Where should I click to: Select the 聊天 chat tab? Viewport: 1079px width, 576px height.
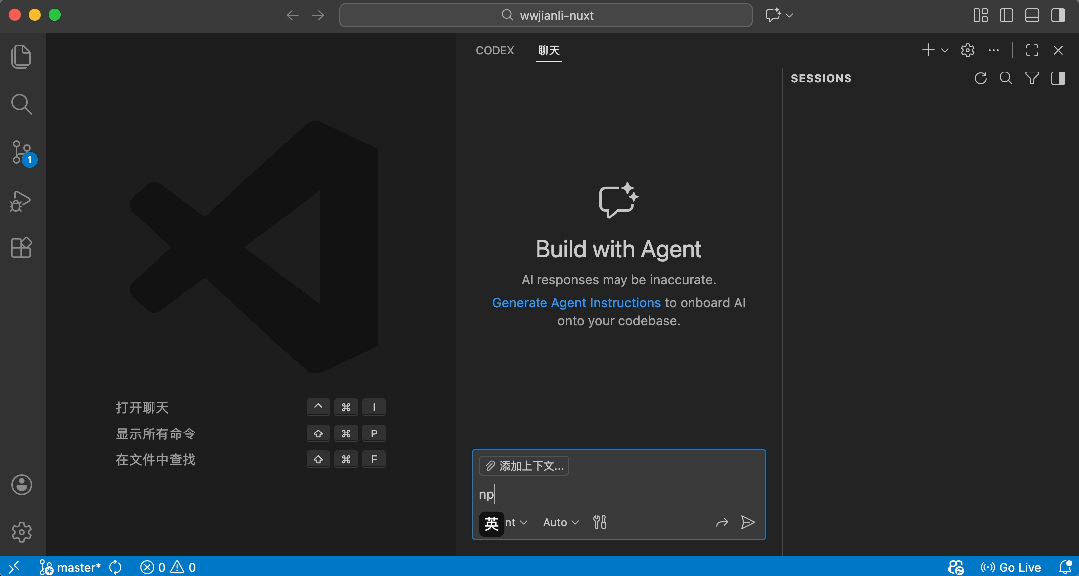(549, 50)
